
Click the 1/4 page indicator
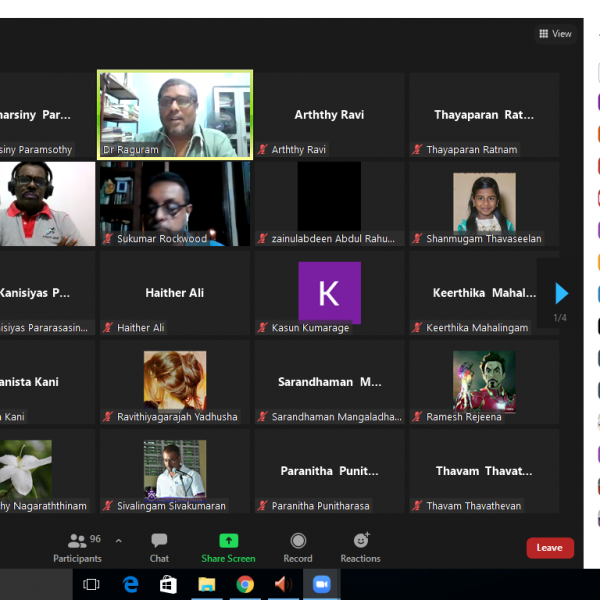tap(560, 318)
